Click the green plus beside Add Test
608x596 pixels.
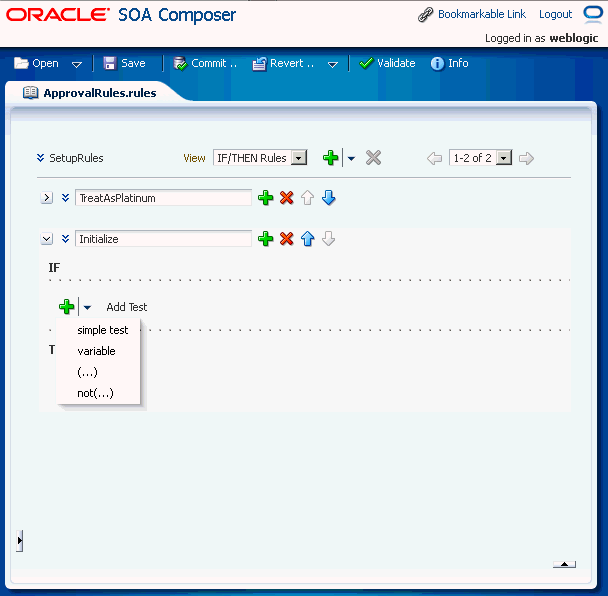point(67,306)
